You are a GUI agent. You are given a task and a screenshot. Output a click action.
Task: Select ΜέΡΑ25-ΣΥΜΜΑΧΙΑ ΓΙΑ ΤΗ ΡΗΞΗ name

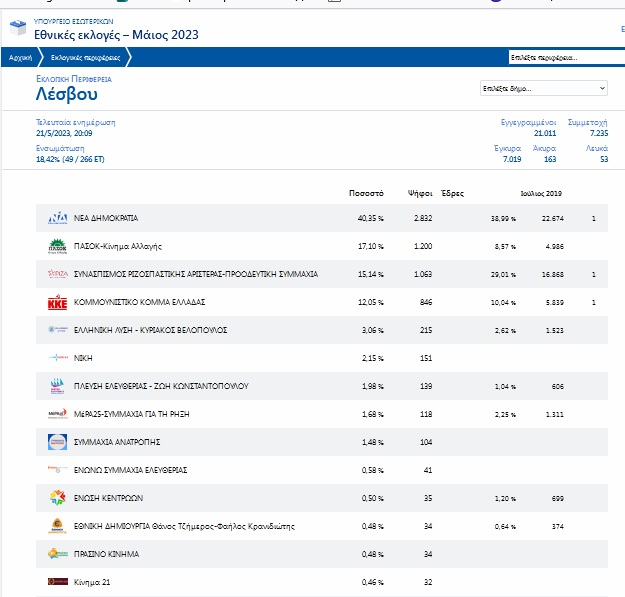tap(132, 414)
